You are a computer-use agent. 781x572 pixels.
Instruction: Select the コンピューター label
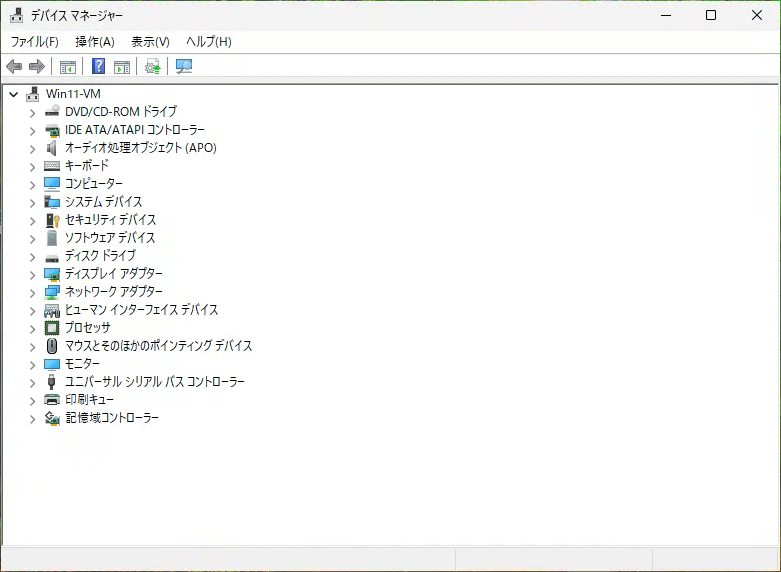(94, 184)
